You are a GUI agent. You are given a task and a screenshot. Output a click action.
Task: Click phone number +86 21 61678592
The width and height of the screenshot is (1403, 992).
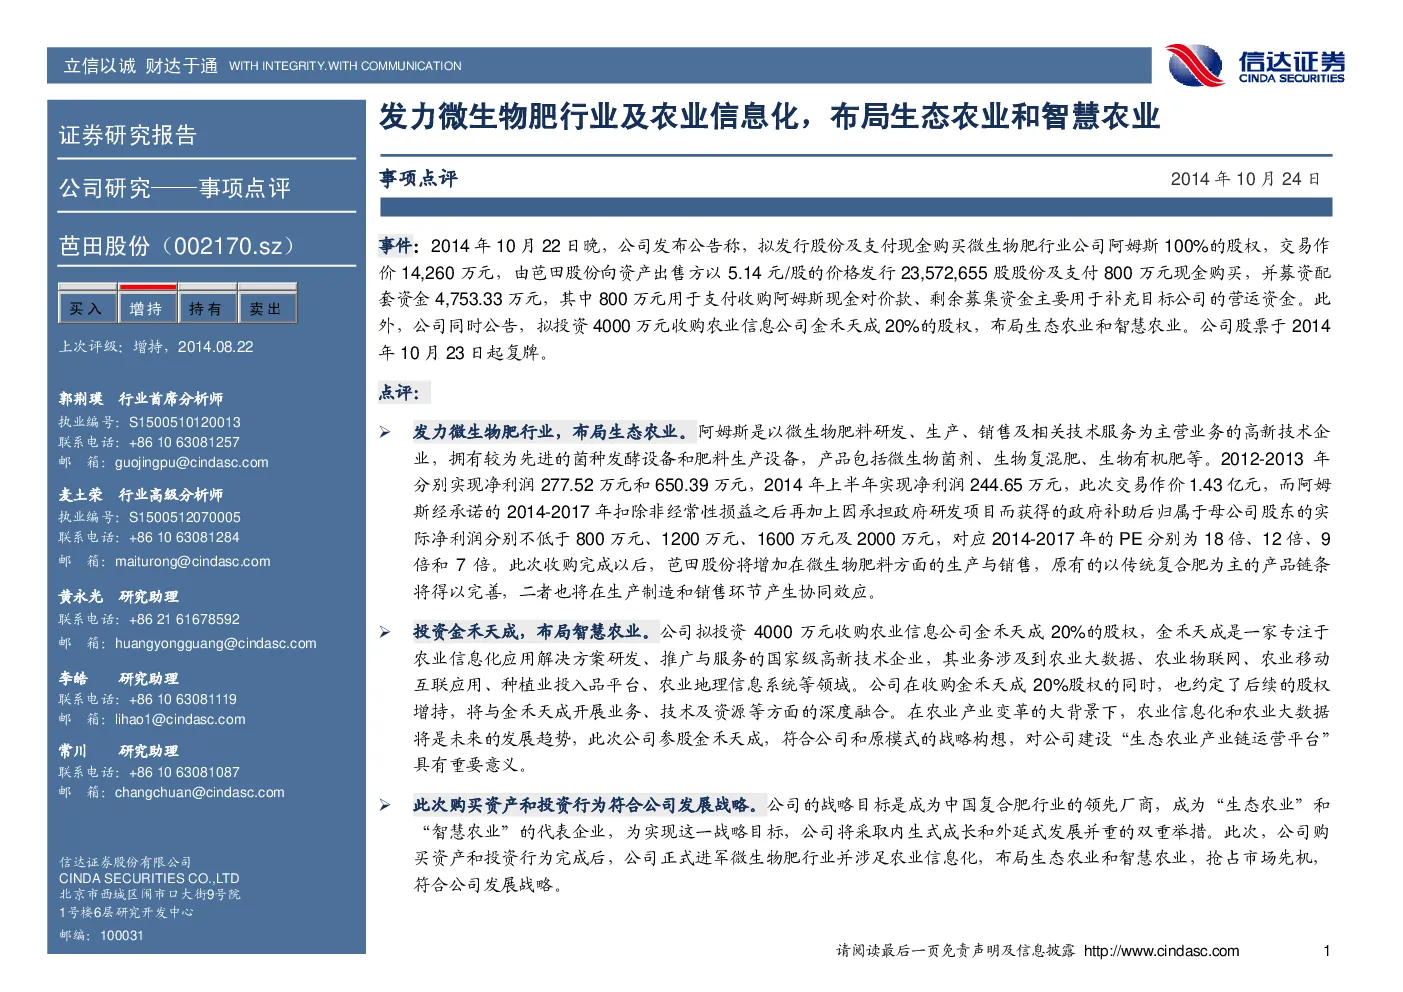pyautogui.click(x=185, y=619)
